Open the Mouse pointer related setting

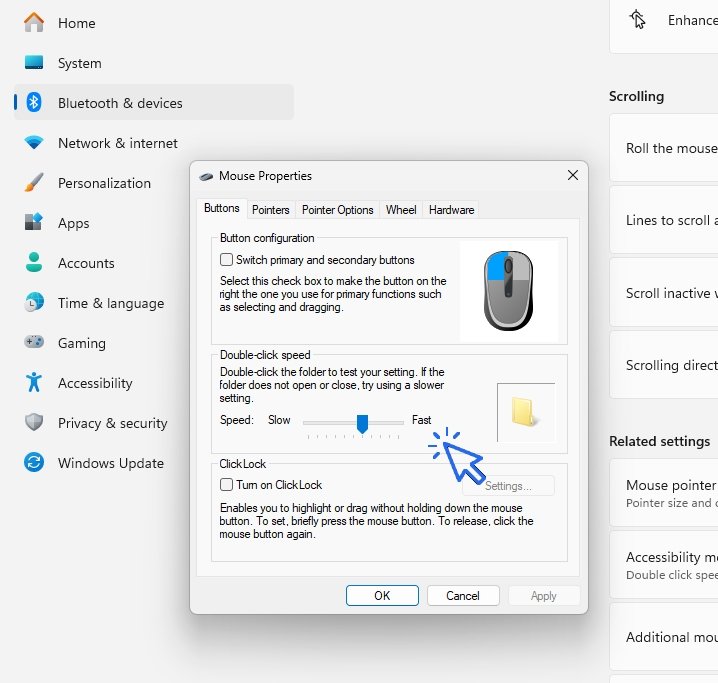click(664, 493)
